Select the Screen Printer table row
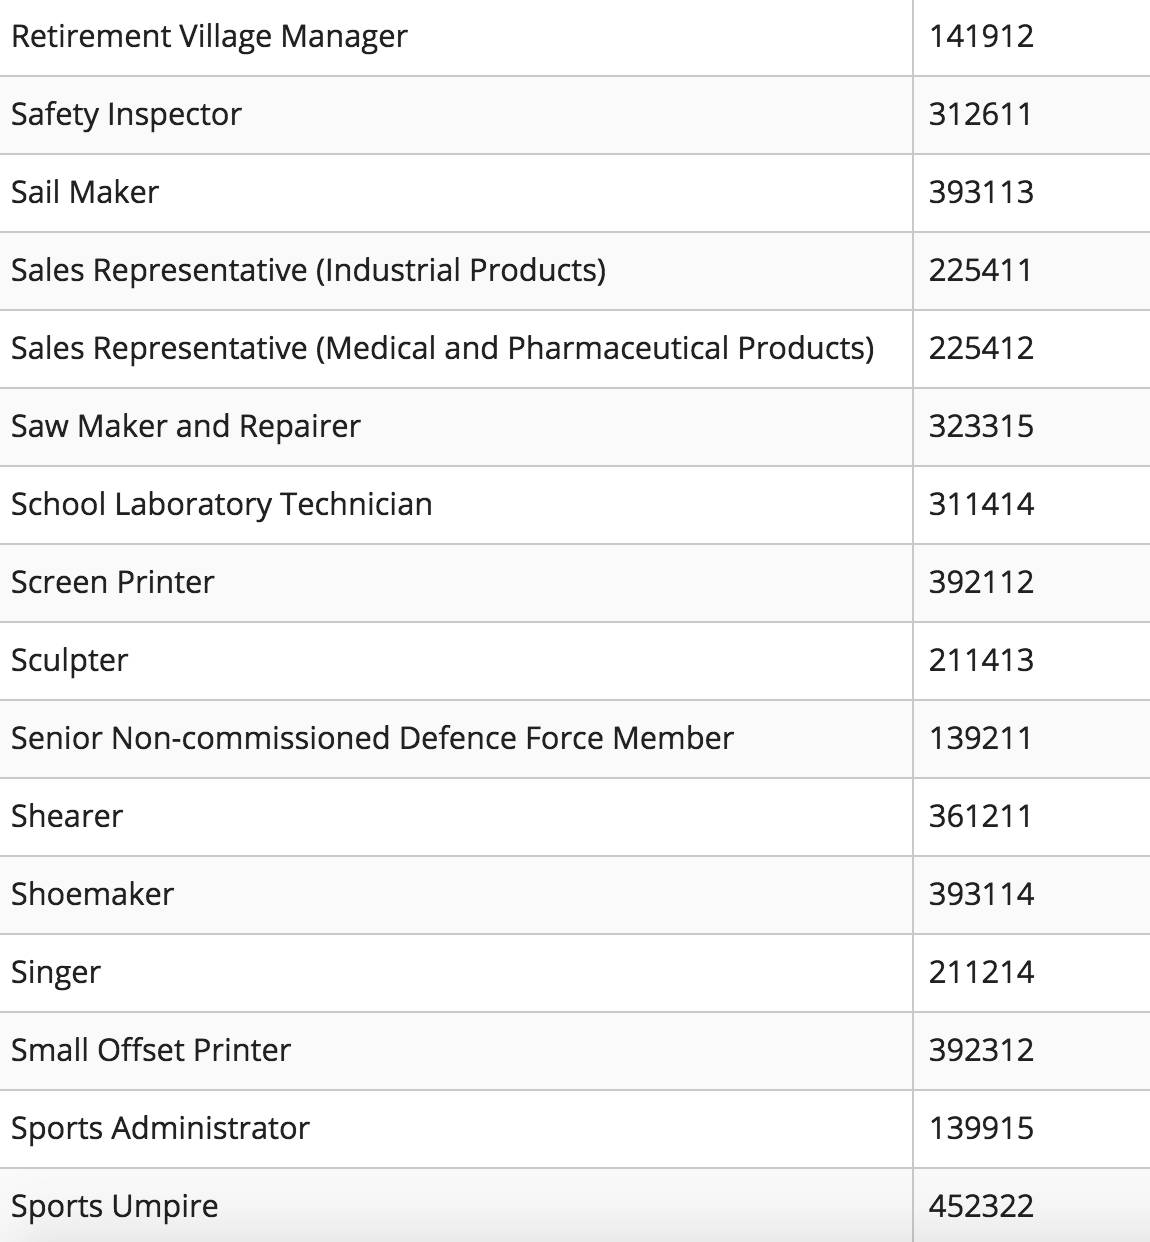Viewport: 1150px width, 1242px height. coord(112,582)
